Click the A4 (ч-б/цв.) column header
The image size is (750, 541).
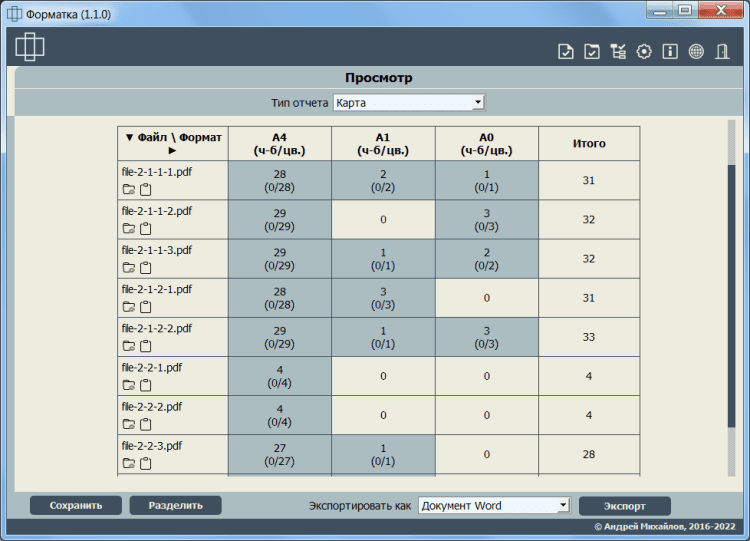tap(280, 144)
